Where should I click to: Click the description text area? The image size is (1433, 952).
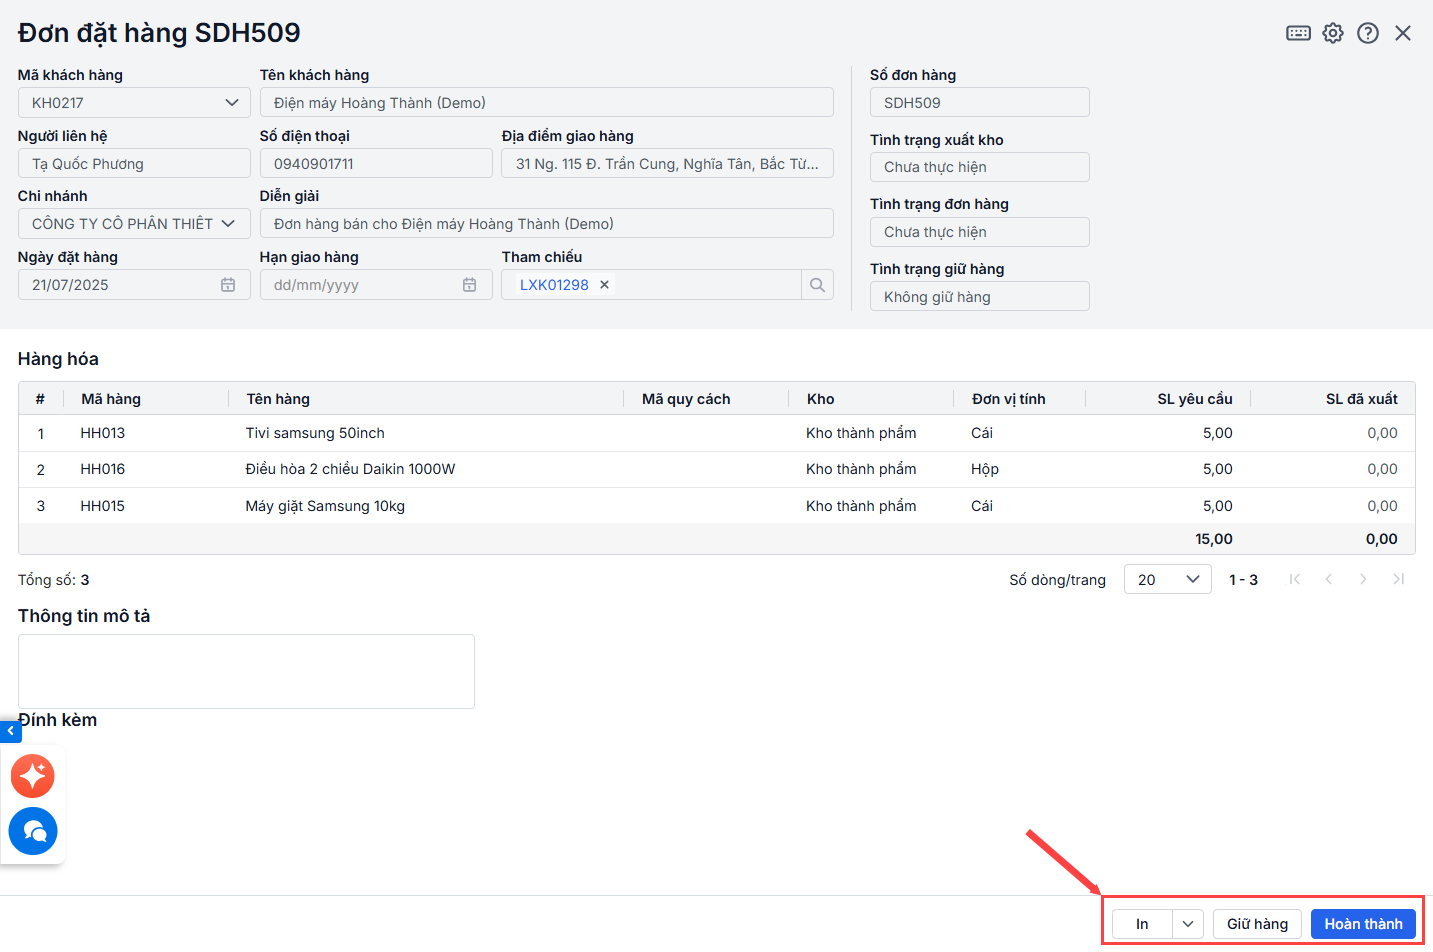(x=246, y=671)
